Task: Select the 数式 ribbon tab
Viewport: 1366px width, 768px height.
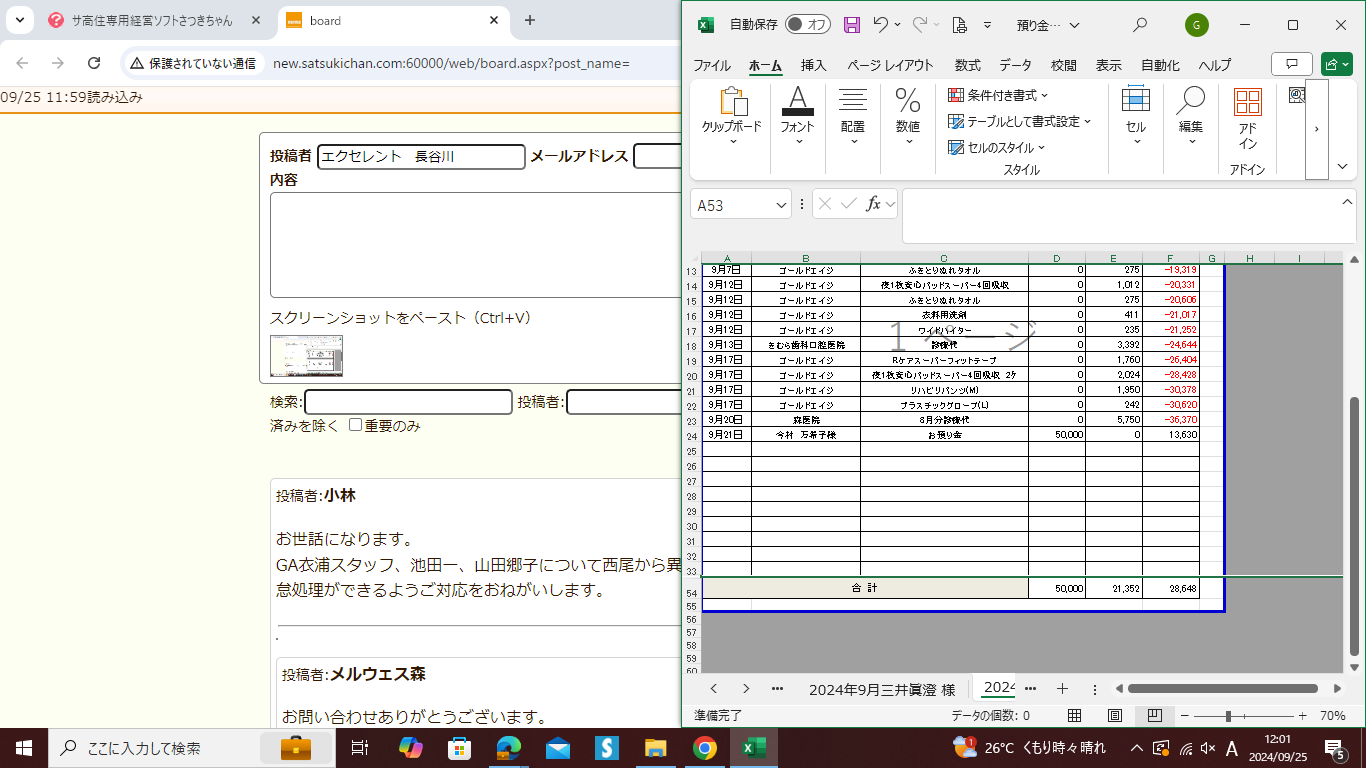Action: (967, 65)
